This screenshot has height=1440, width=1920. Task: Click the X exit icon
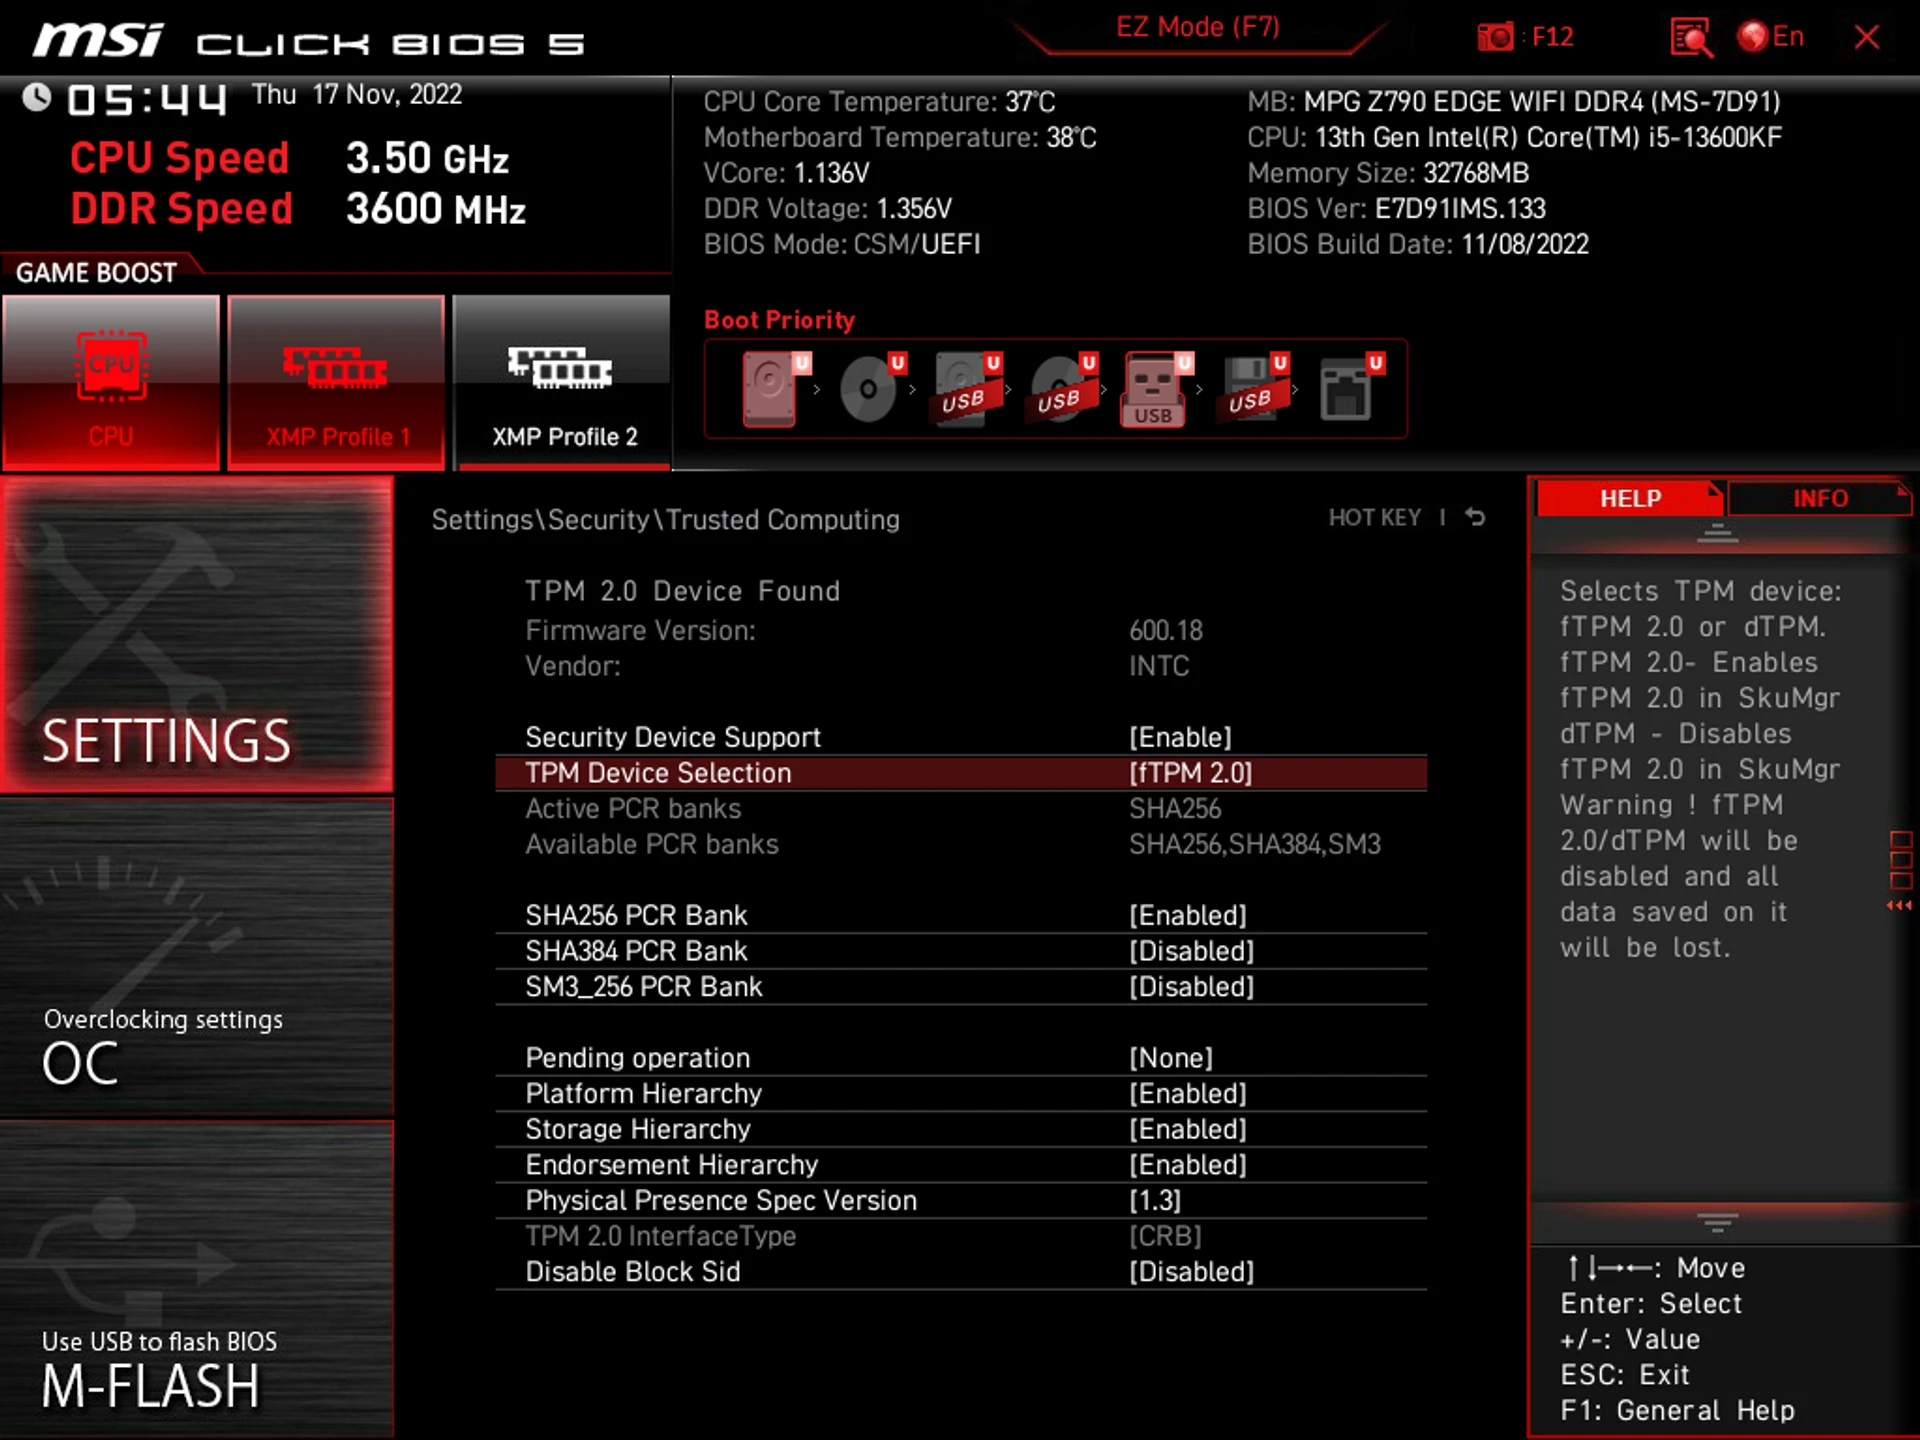click(1866, 38)
